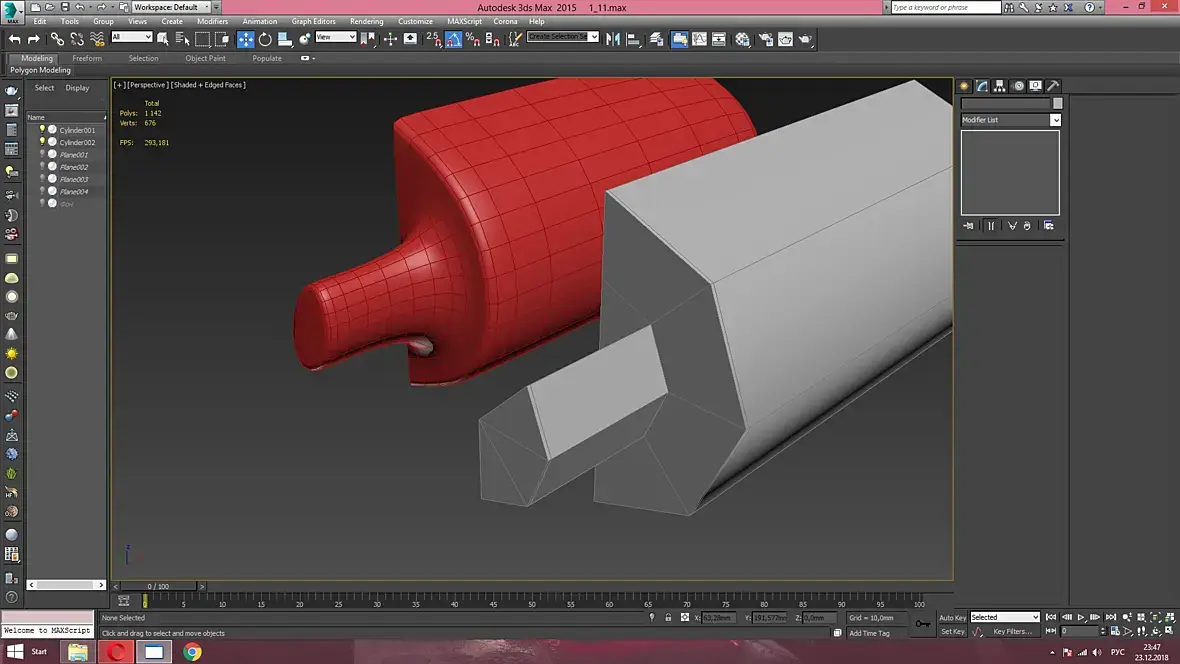This screenshot has height=664, width=1180.
Task: Activate the Select and Rotate tool
Action: click(x=265, y=39)
